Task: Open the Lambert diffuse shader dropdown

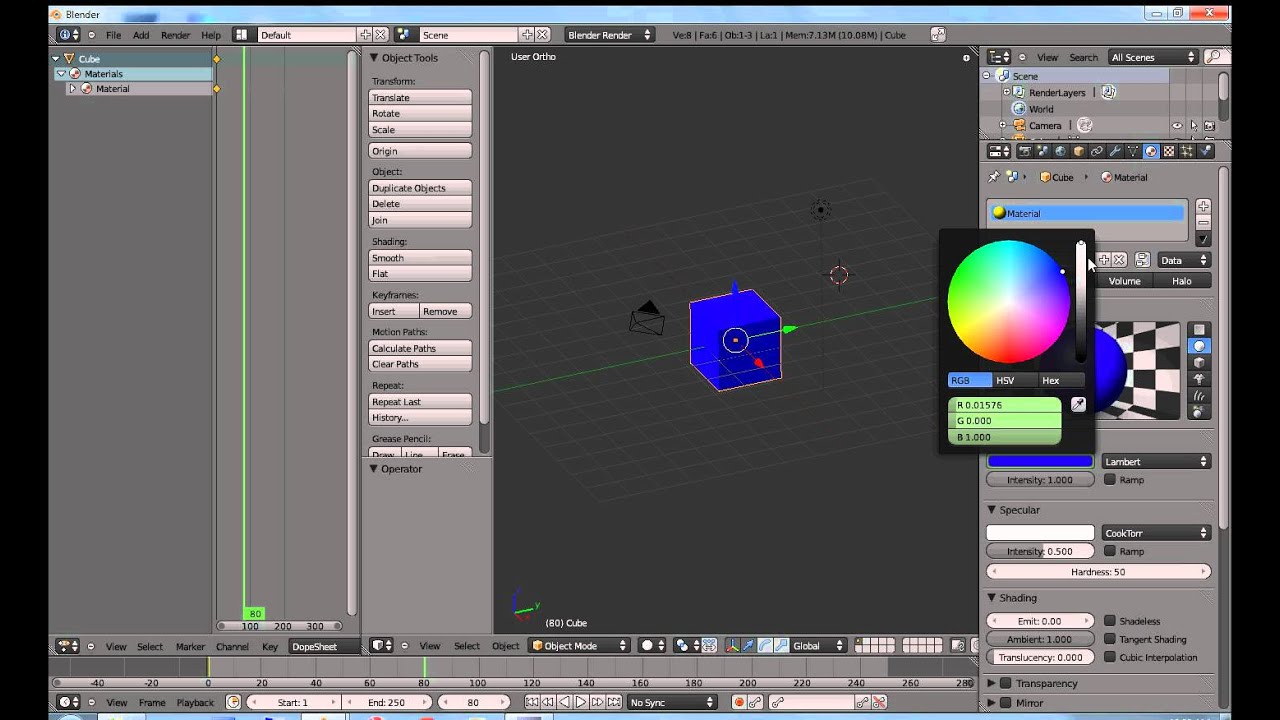Action: click(x=1156, y=461)
